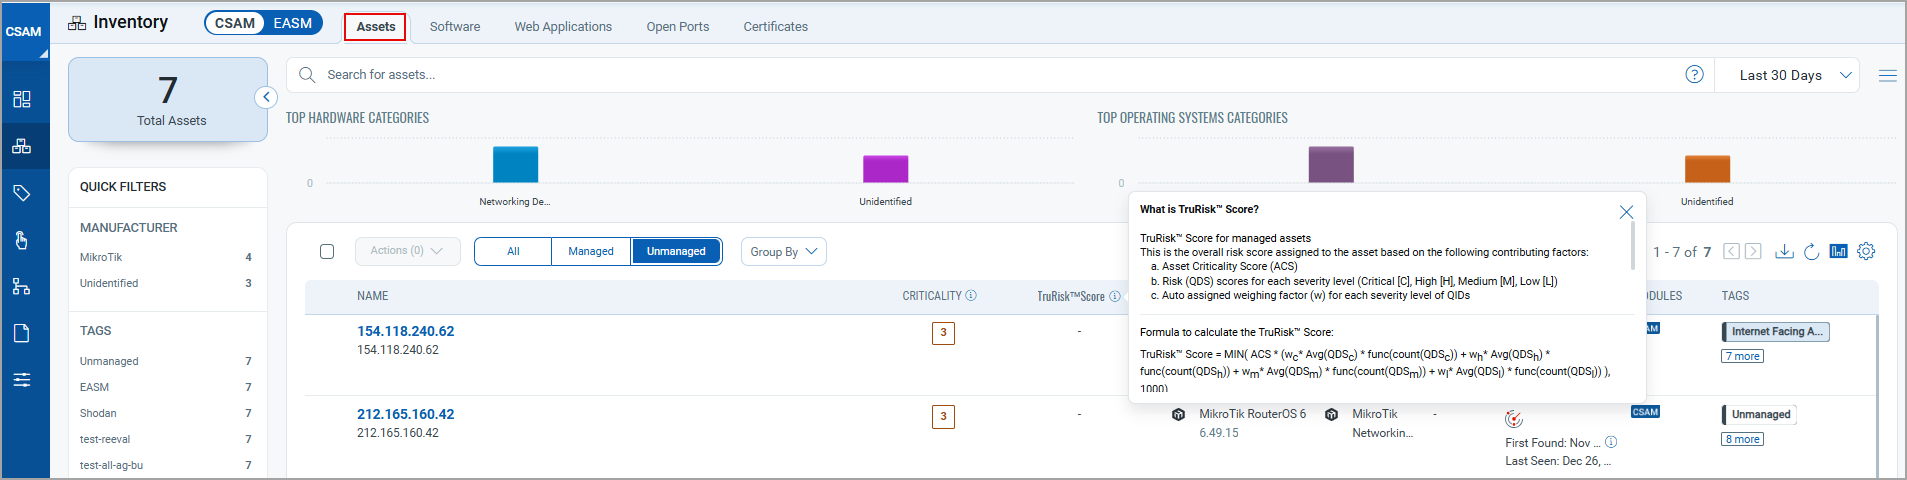Open the Last 30 Days date range dropdown
1907x480 pixels.
click(1787, 75)
